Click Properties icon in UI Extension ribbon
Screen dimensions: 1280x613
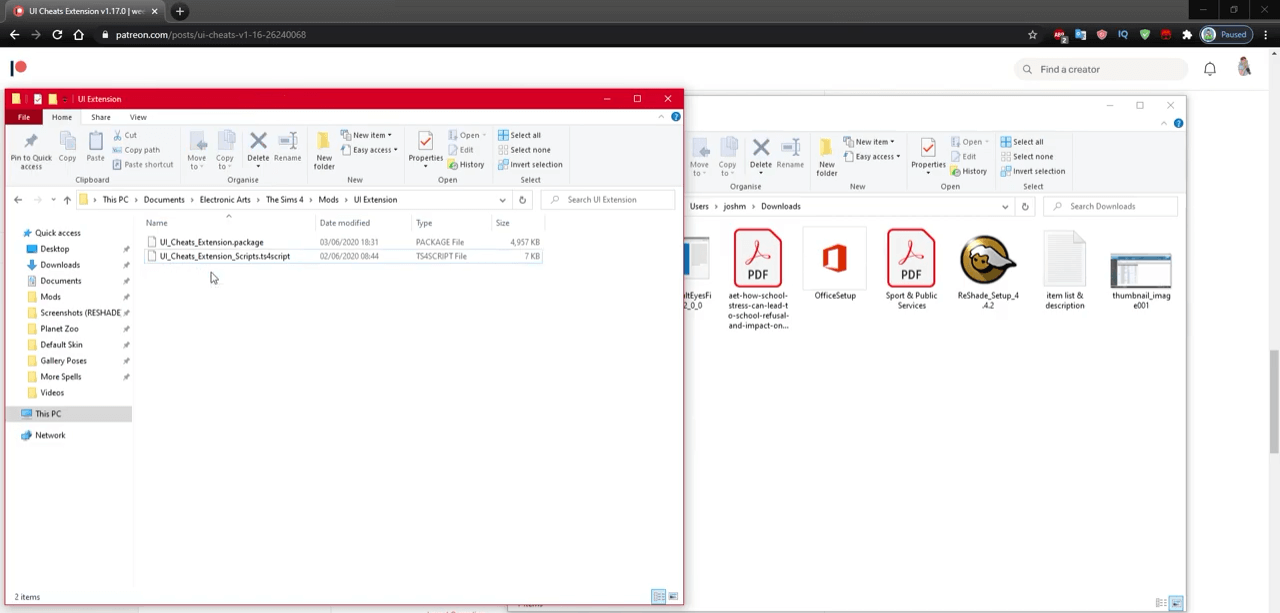coord(425,147)
